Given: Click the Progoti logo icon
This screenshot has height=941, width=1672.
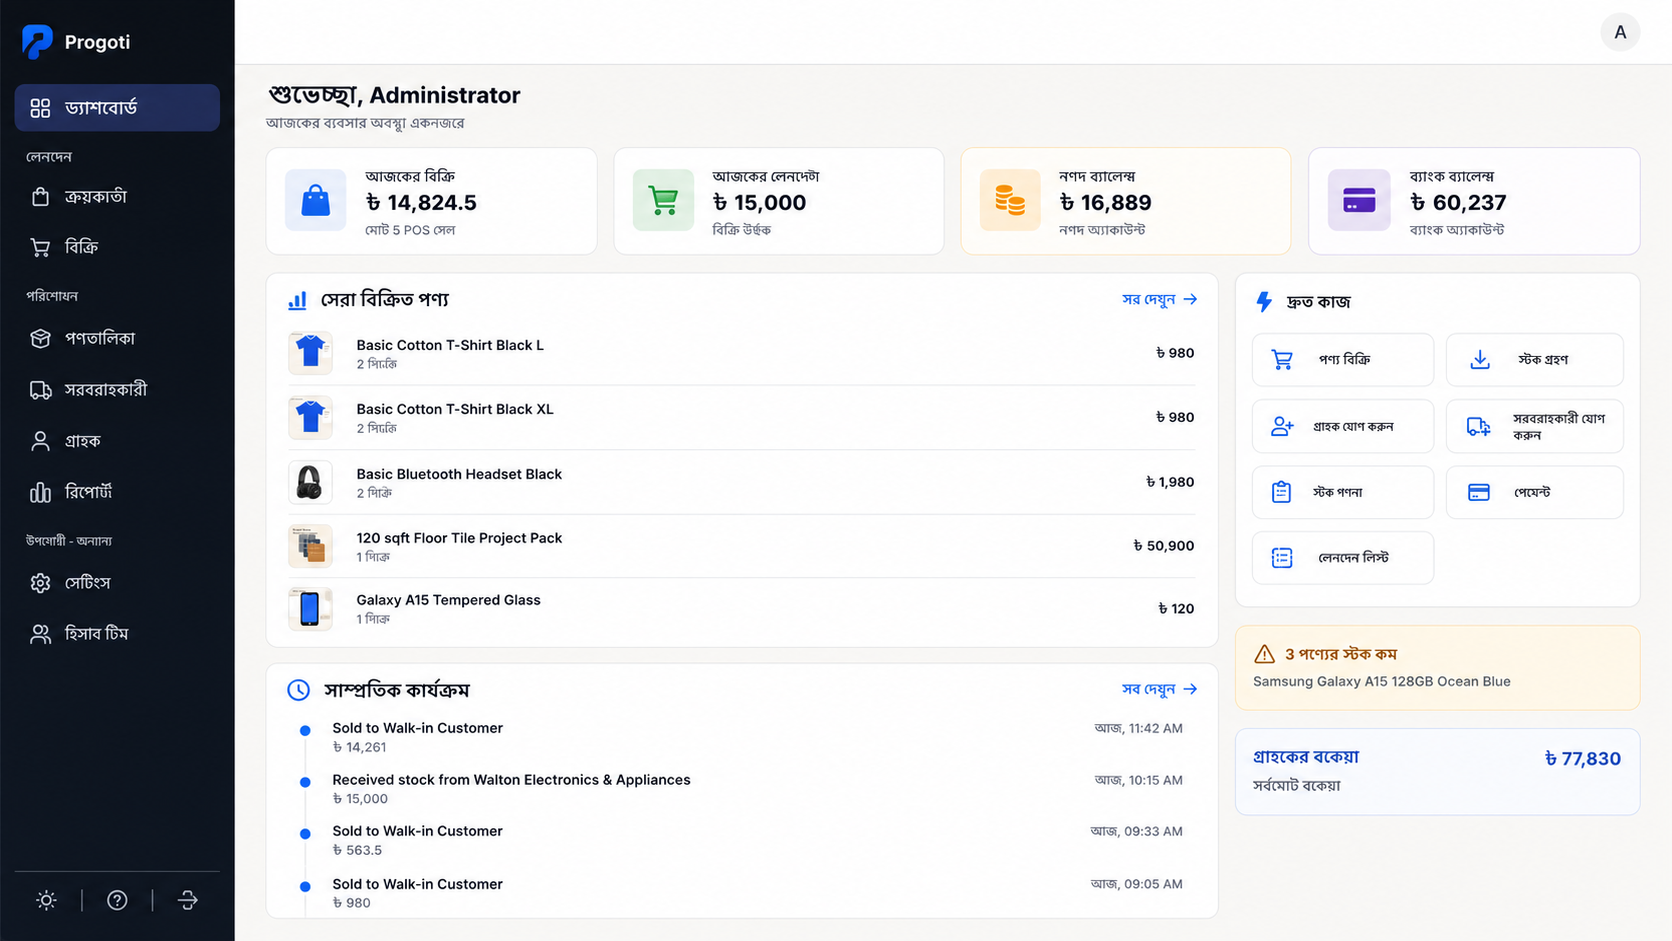Looking at the screenshot, I should tap(37, 41).
